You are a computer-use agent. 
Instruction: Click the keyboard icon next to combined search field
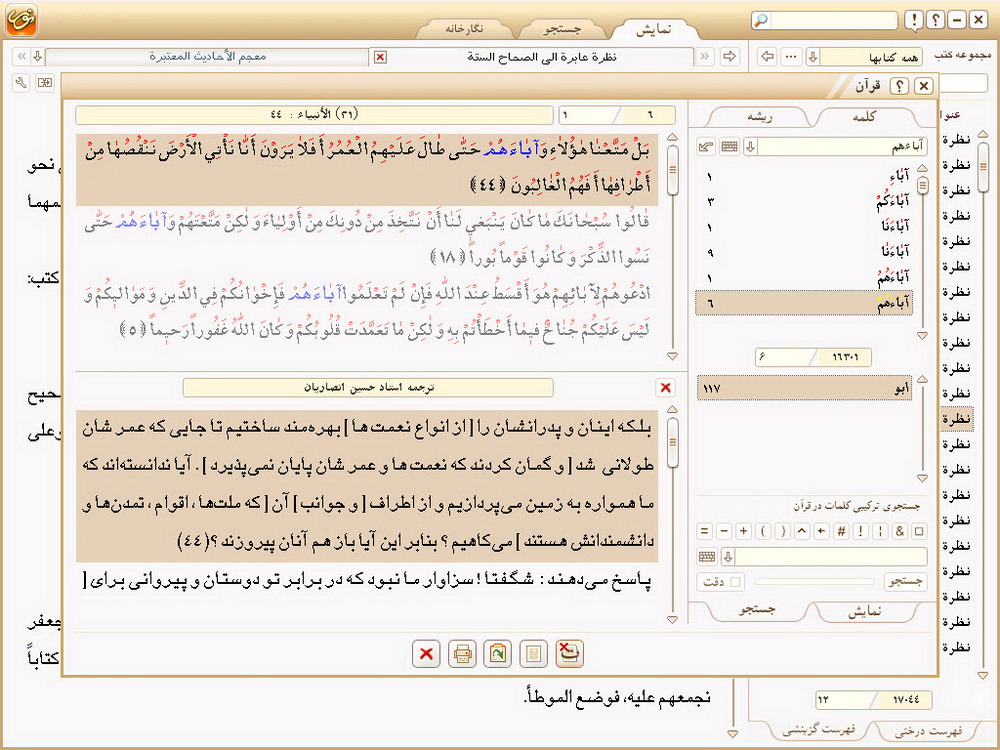tap(707, 557)
